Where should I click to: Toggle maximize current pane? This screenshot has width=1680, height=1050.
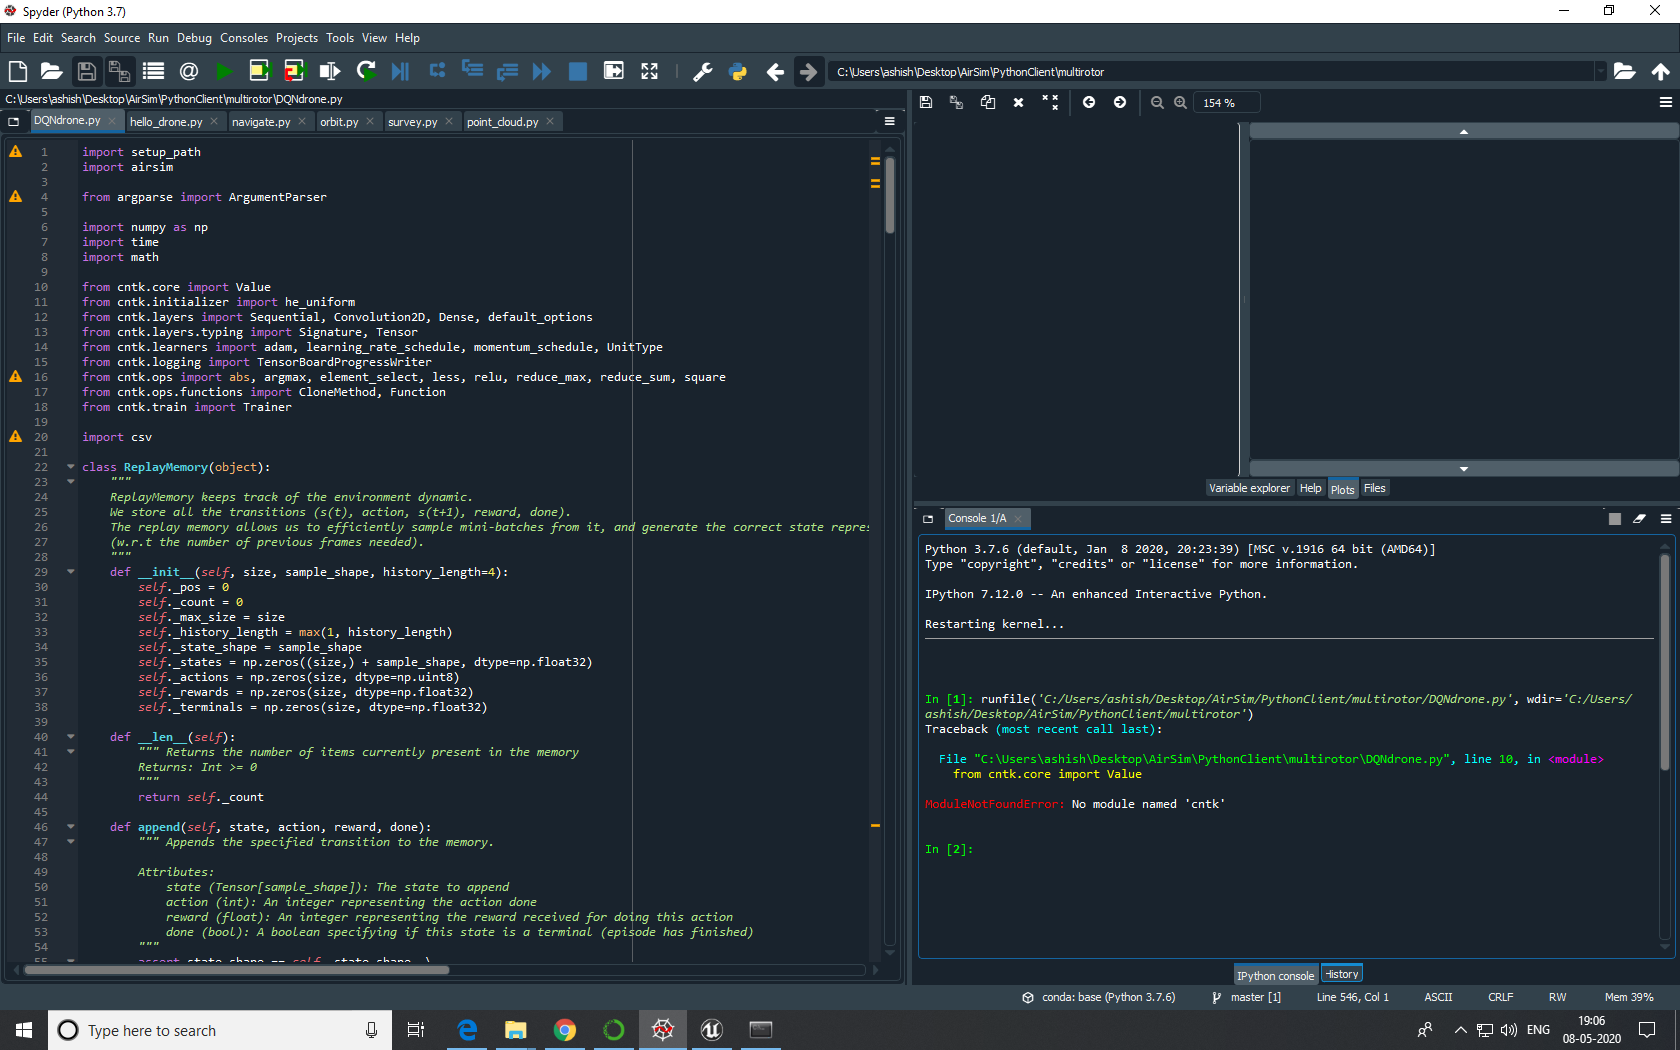pyautogui.click(x=613, y=71)
